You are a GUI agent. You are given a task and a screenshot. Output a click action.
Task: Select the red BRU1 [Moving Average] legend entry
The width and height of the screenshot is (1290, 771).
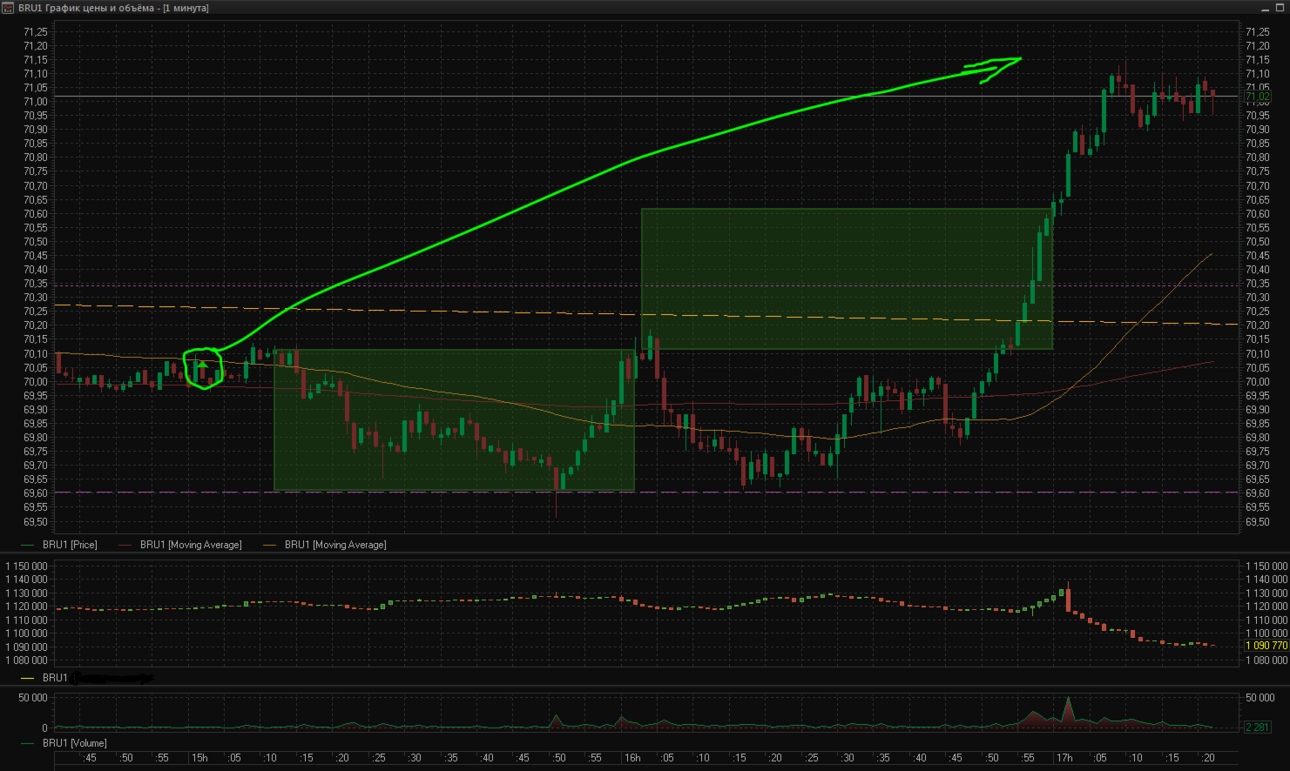pyautogui.click(x=181, y=545)
